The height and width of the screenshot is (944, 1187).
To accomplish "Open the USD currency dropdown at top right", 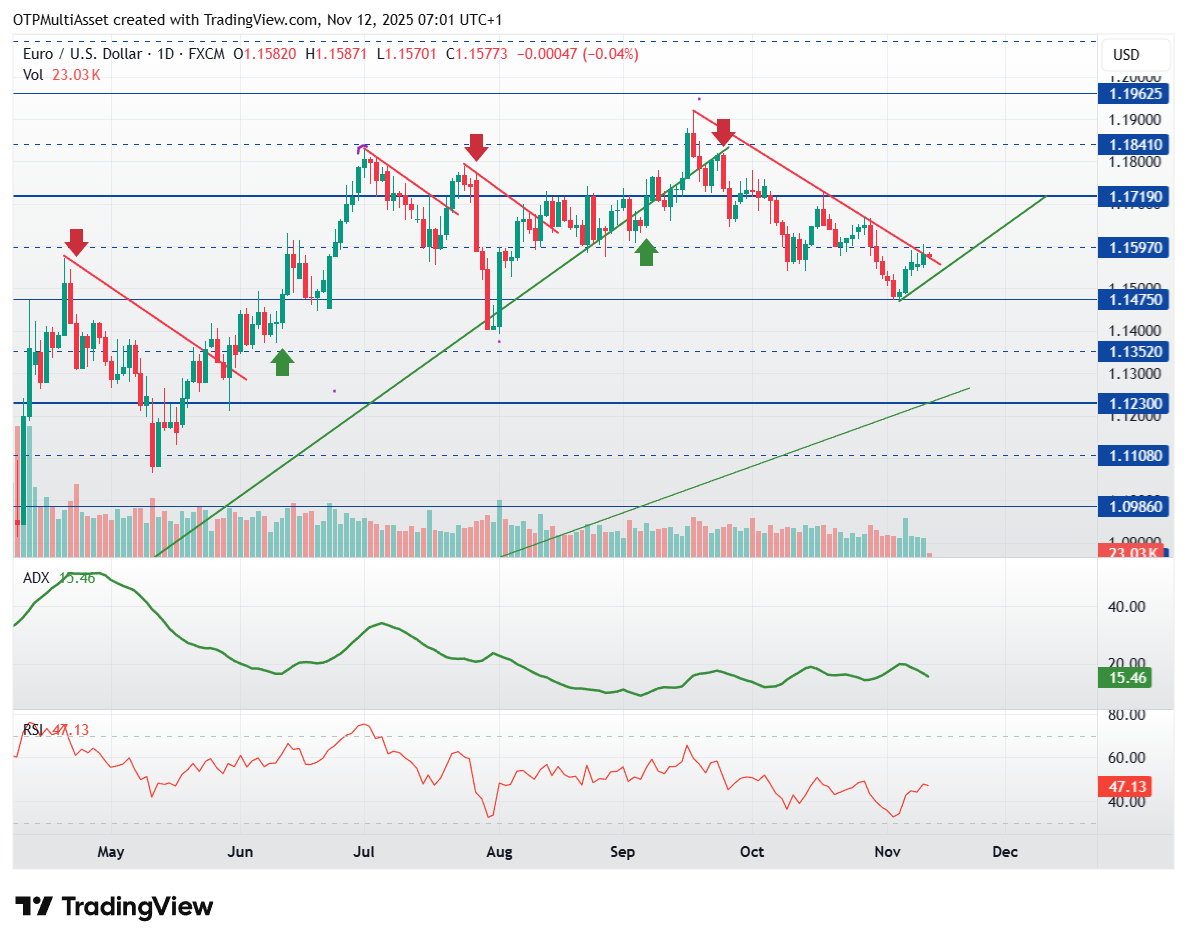I will [x=1135, y=55].
